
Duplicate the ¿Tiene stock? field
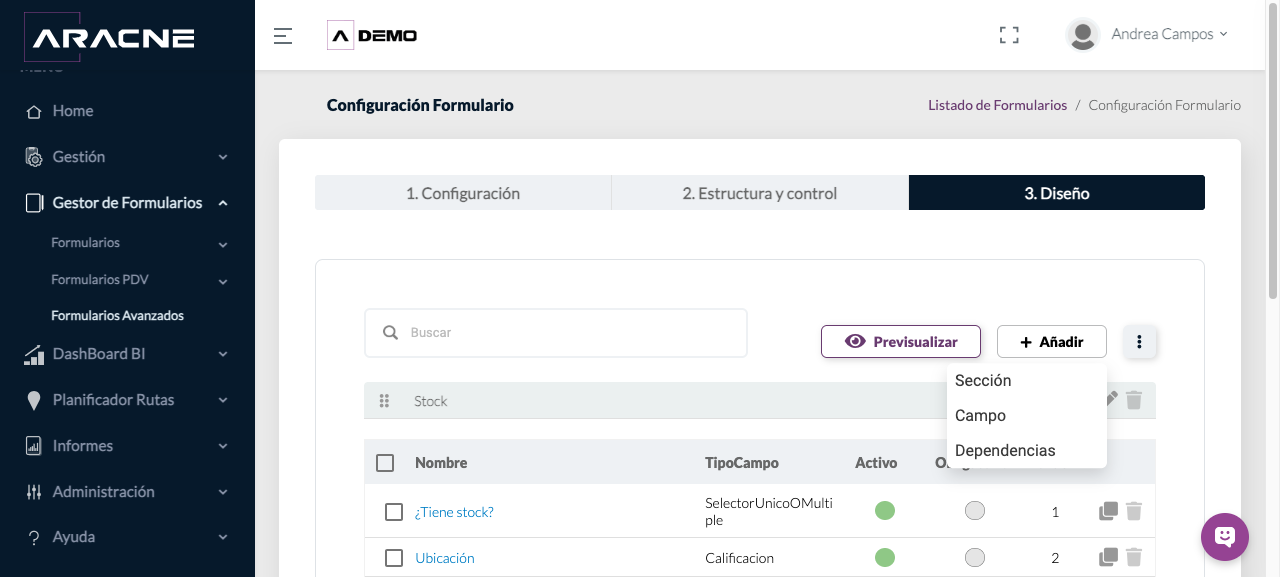tap(1108, 511)
